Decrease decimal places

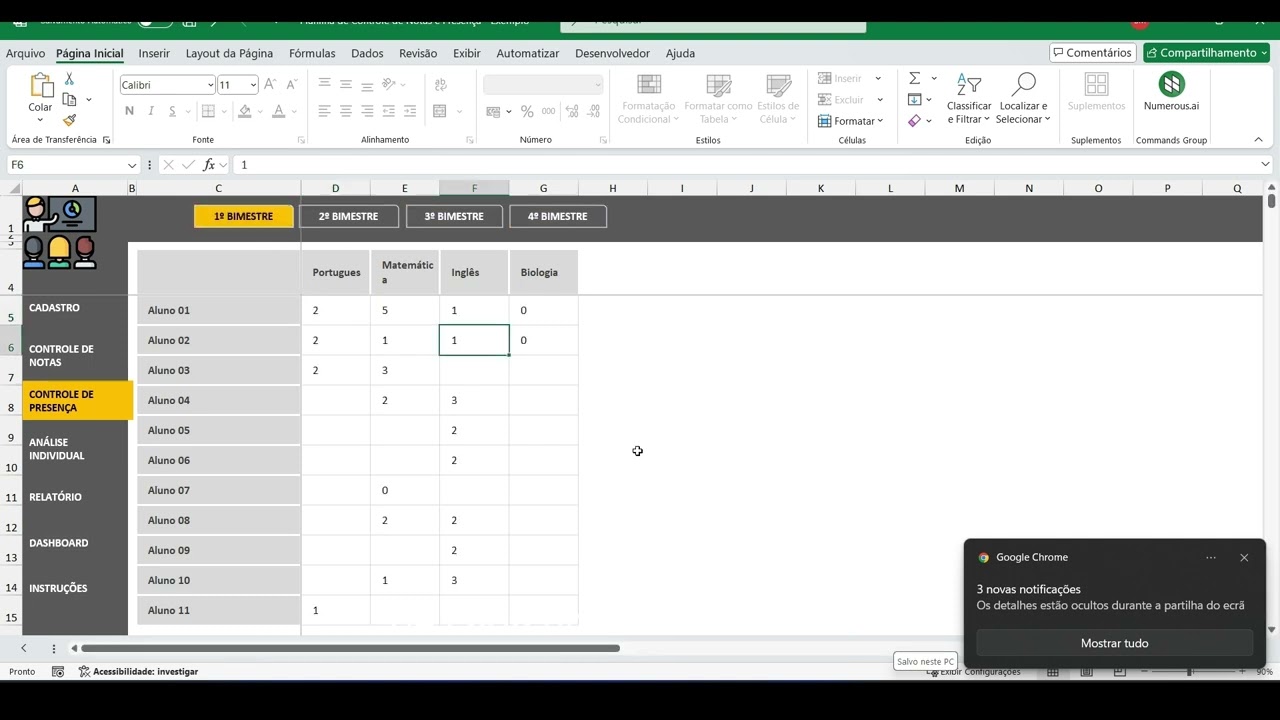[x=593, y=111]
